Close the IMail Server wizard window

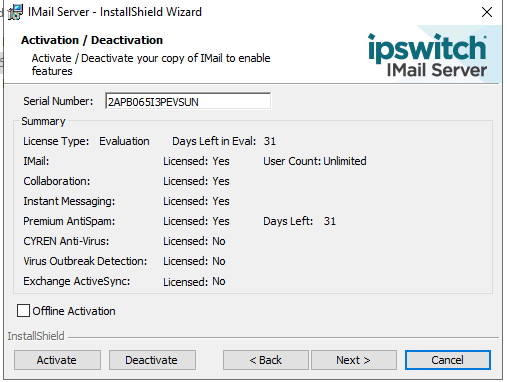487,12
